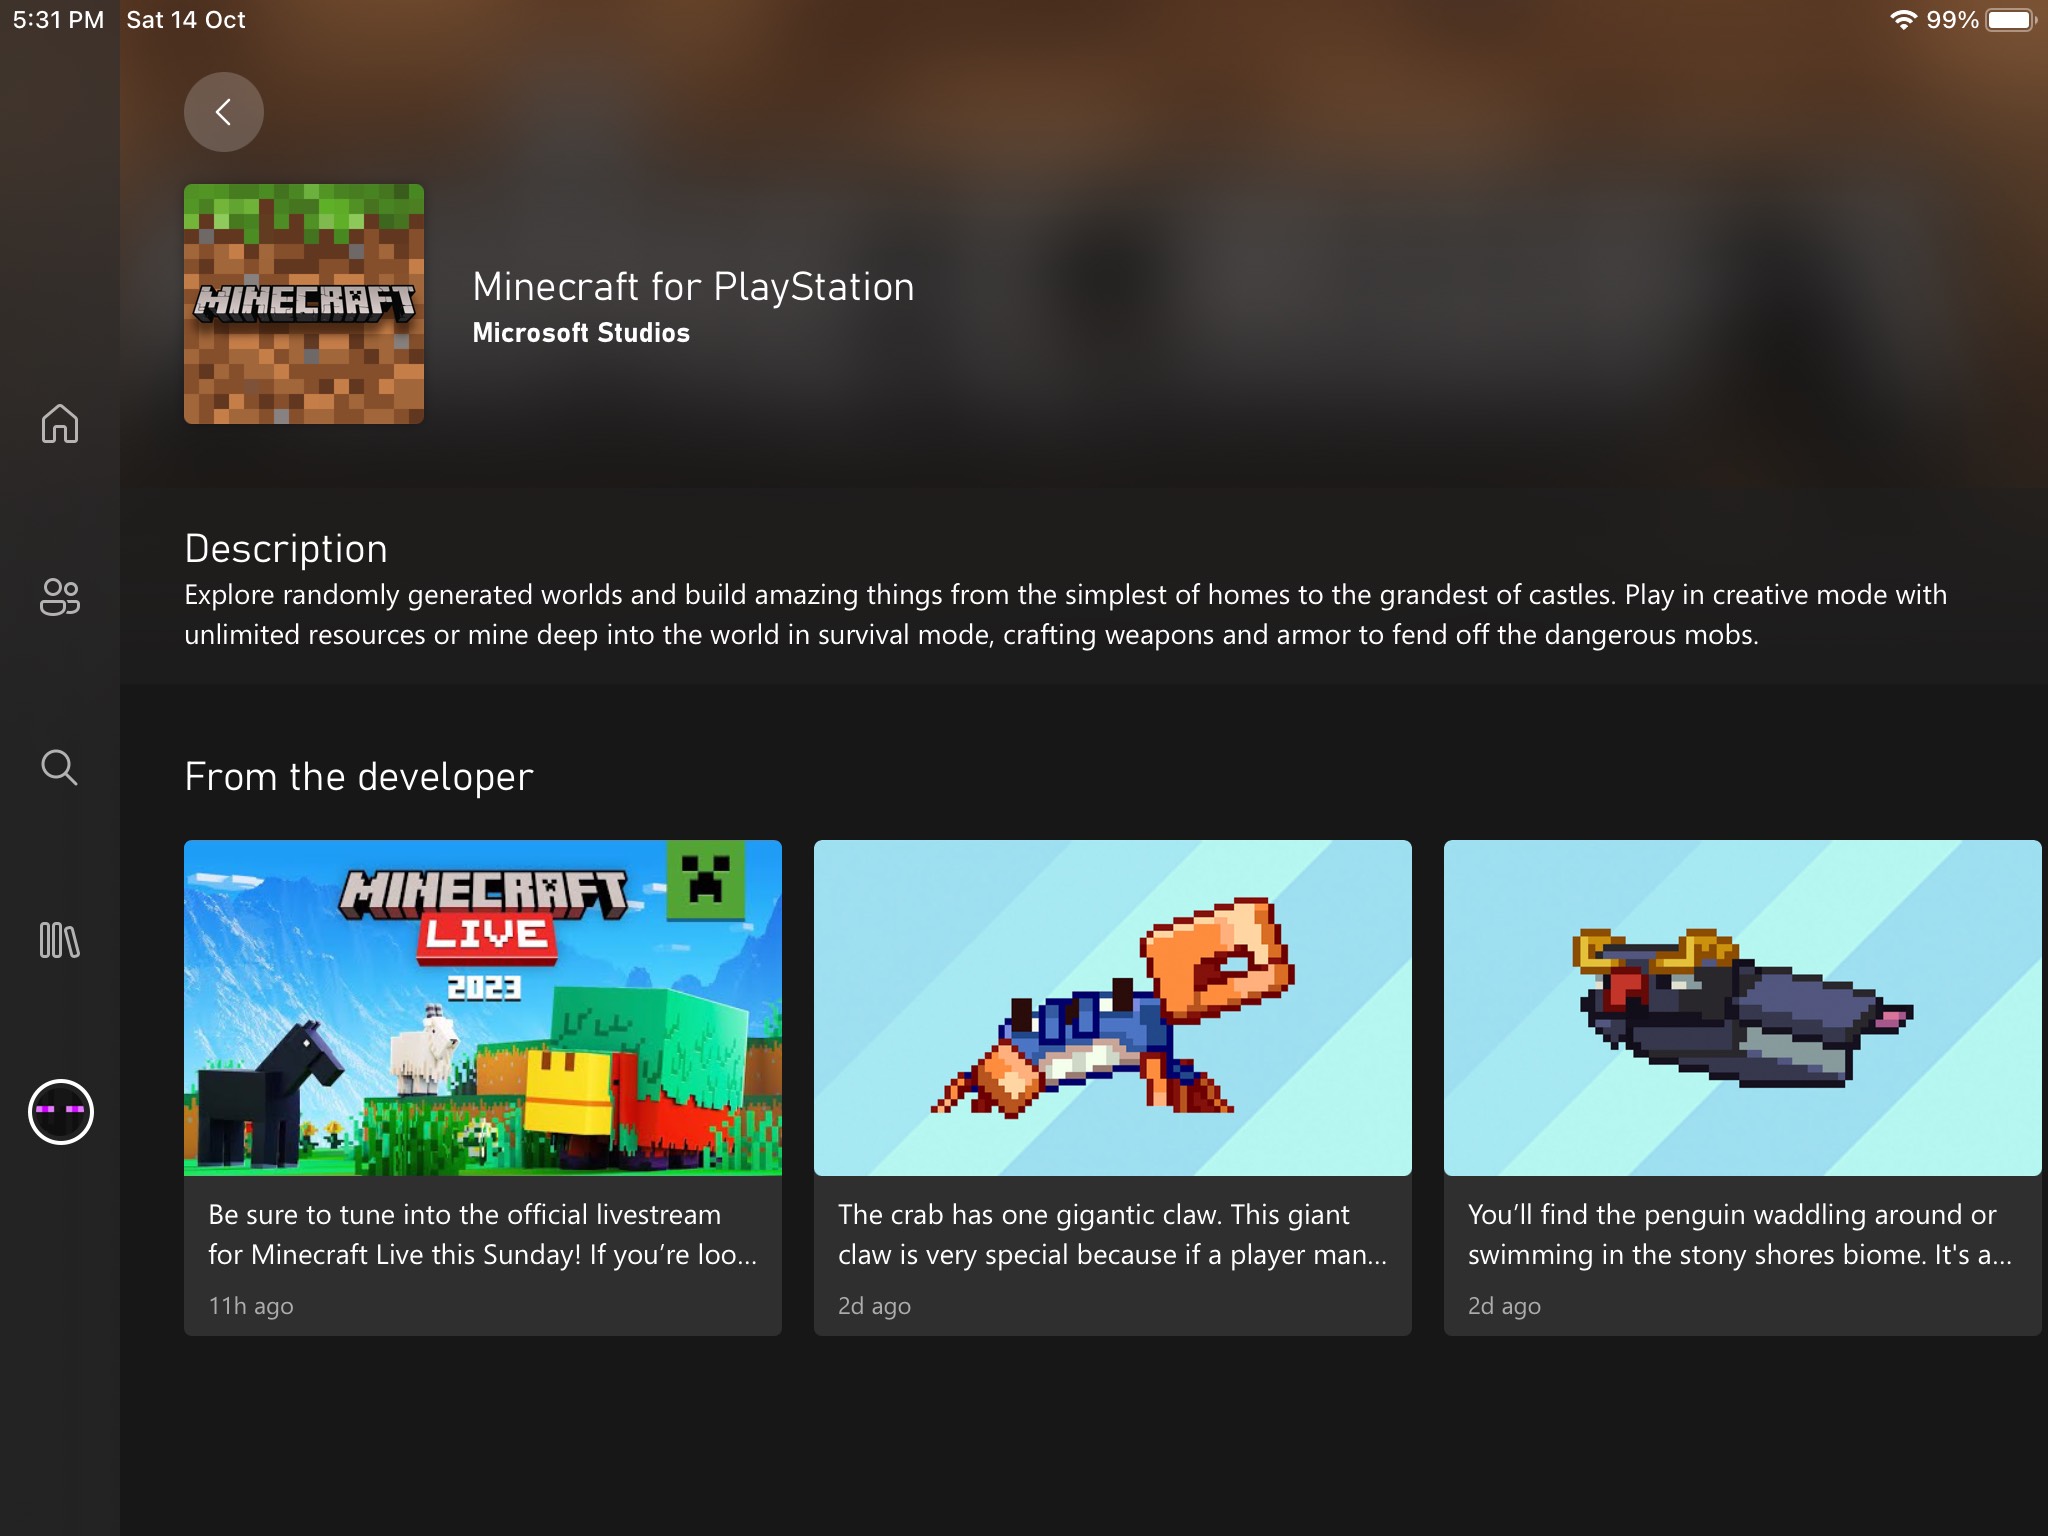Open the Minecraft Live 2023 image

483,1008
